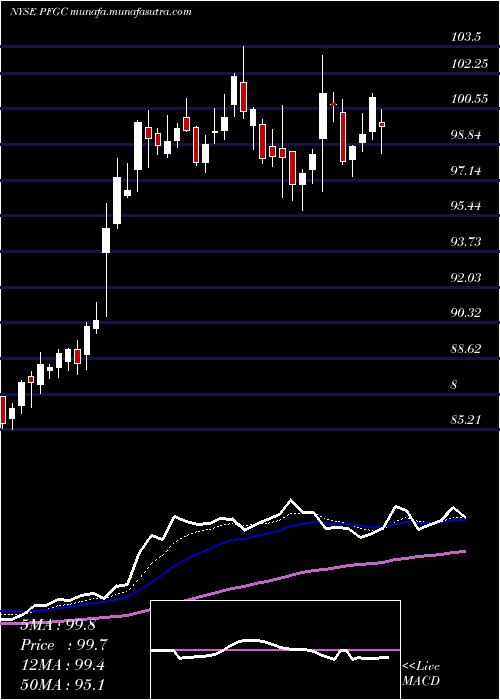Click the 100.55 price axis label

[x=469, y=99]
